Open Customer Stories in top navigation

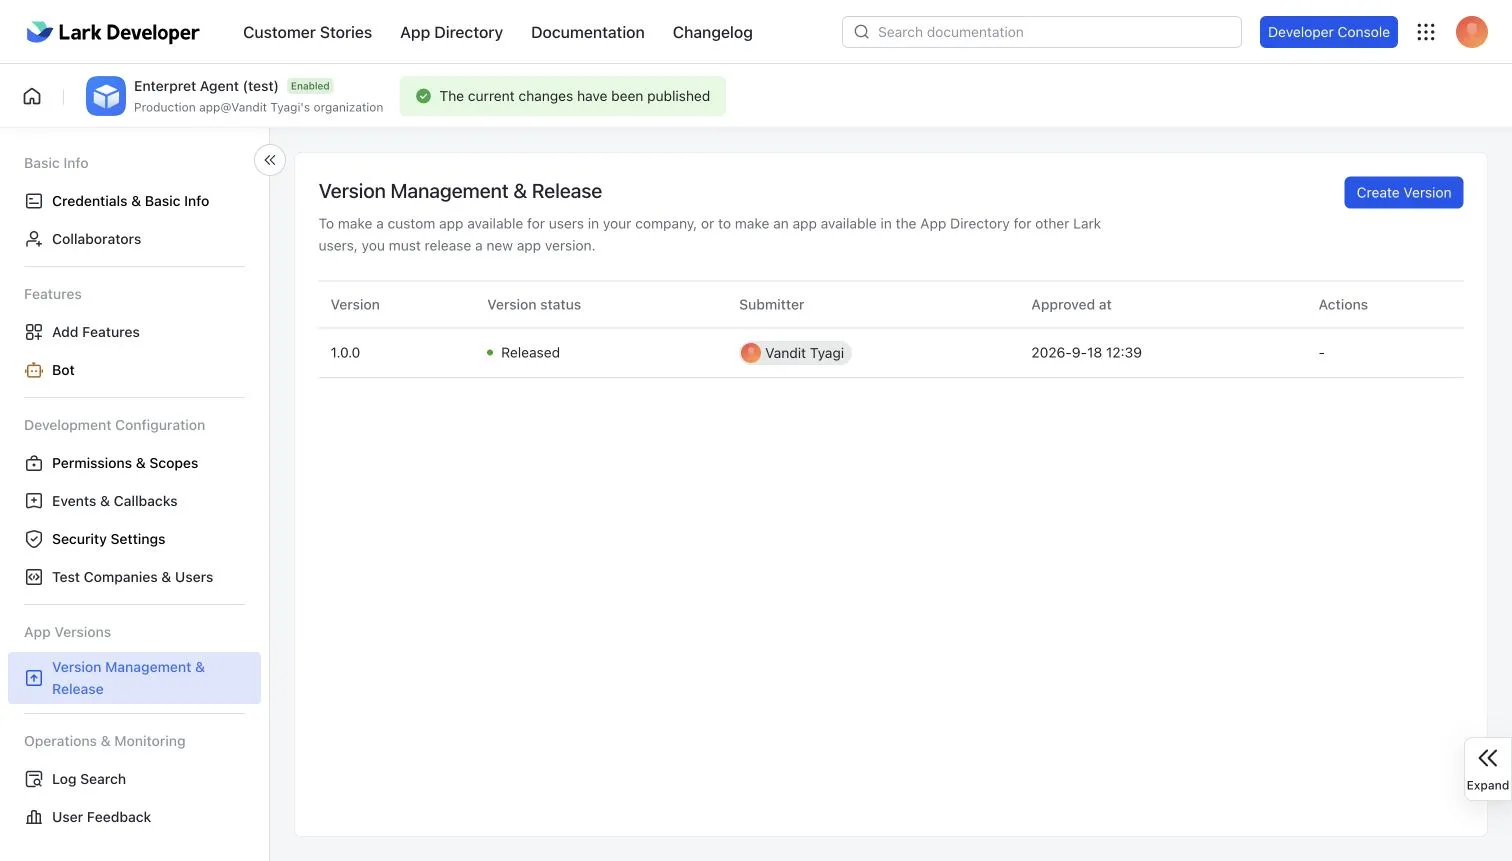pyautogui.click(x=307, y=32)
